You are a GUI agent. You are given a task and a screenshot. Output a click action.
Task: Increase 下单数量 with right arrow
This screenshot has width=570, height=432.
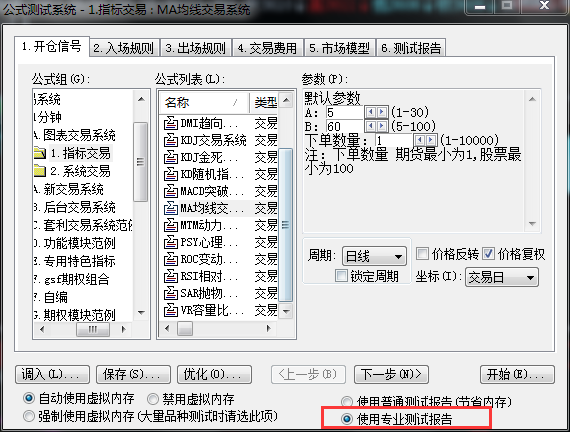431,140
